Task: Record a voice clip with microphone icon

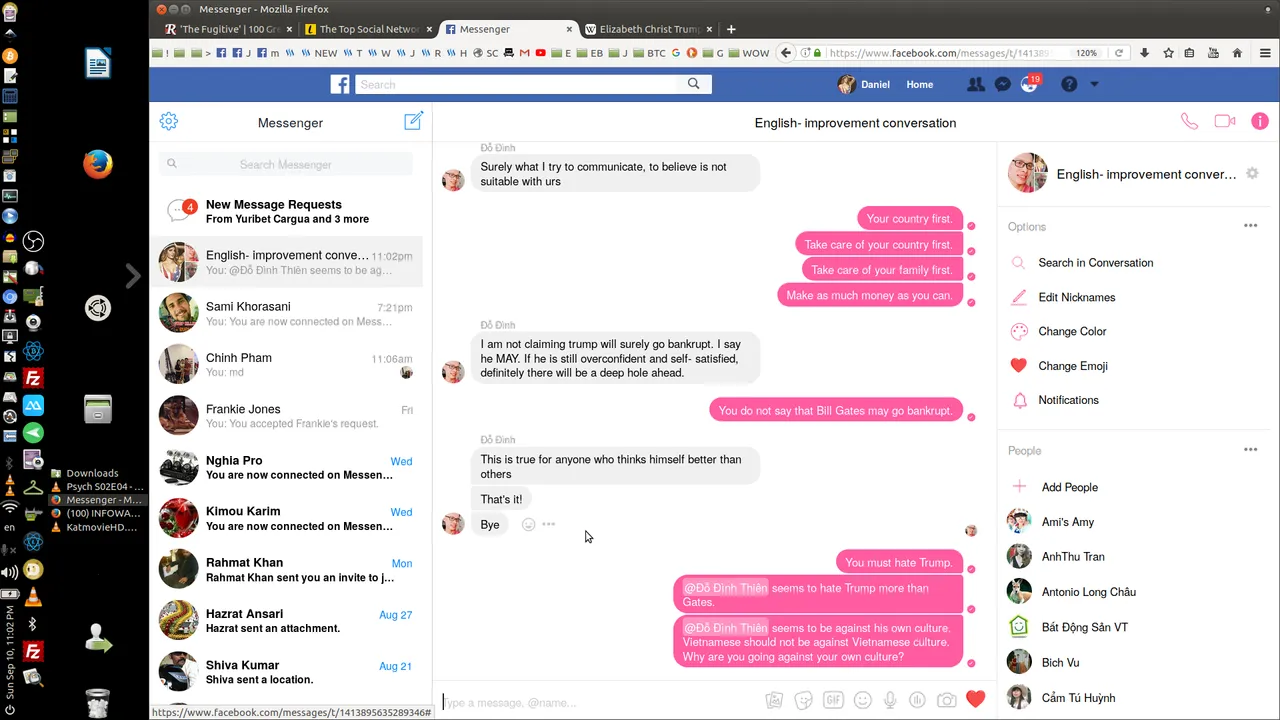Action: (x=889, y=701)
